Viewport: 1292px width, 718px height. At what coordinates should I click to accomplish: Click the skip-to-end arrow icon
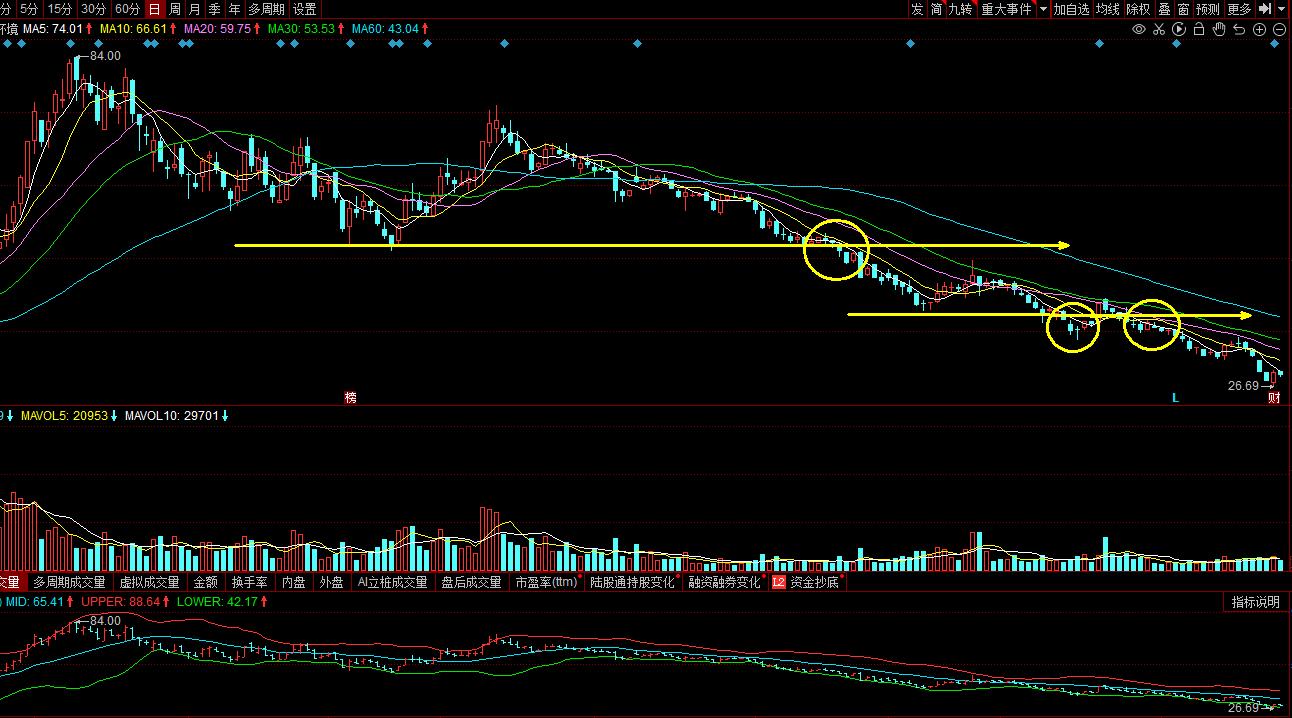(x=1265, y=9)
